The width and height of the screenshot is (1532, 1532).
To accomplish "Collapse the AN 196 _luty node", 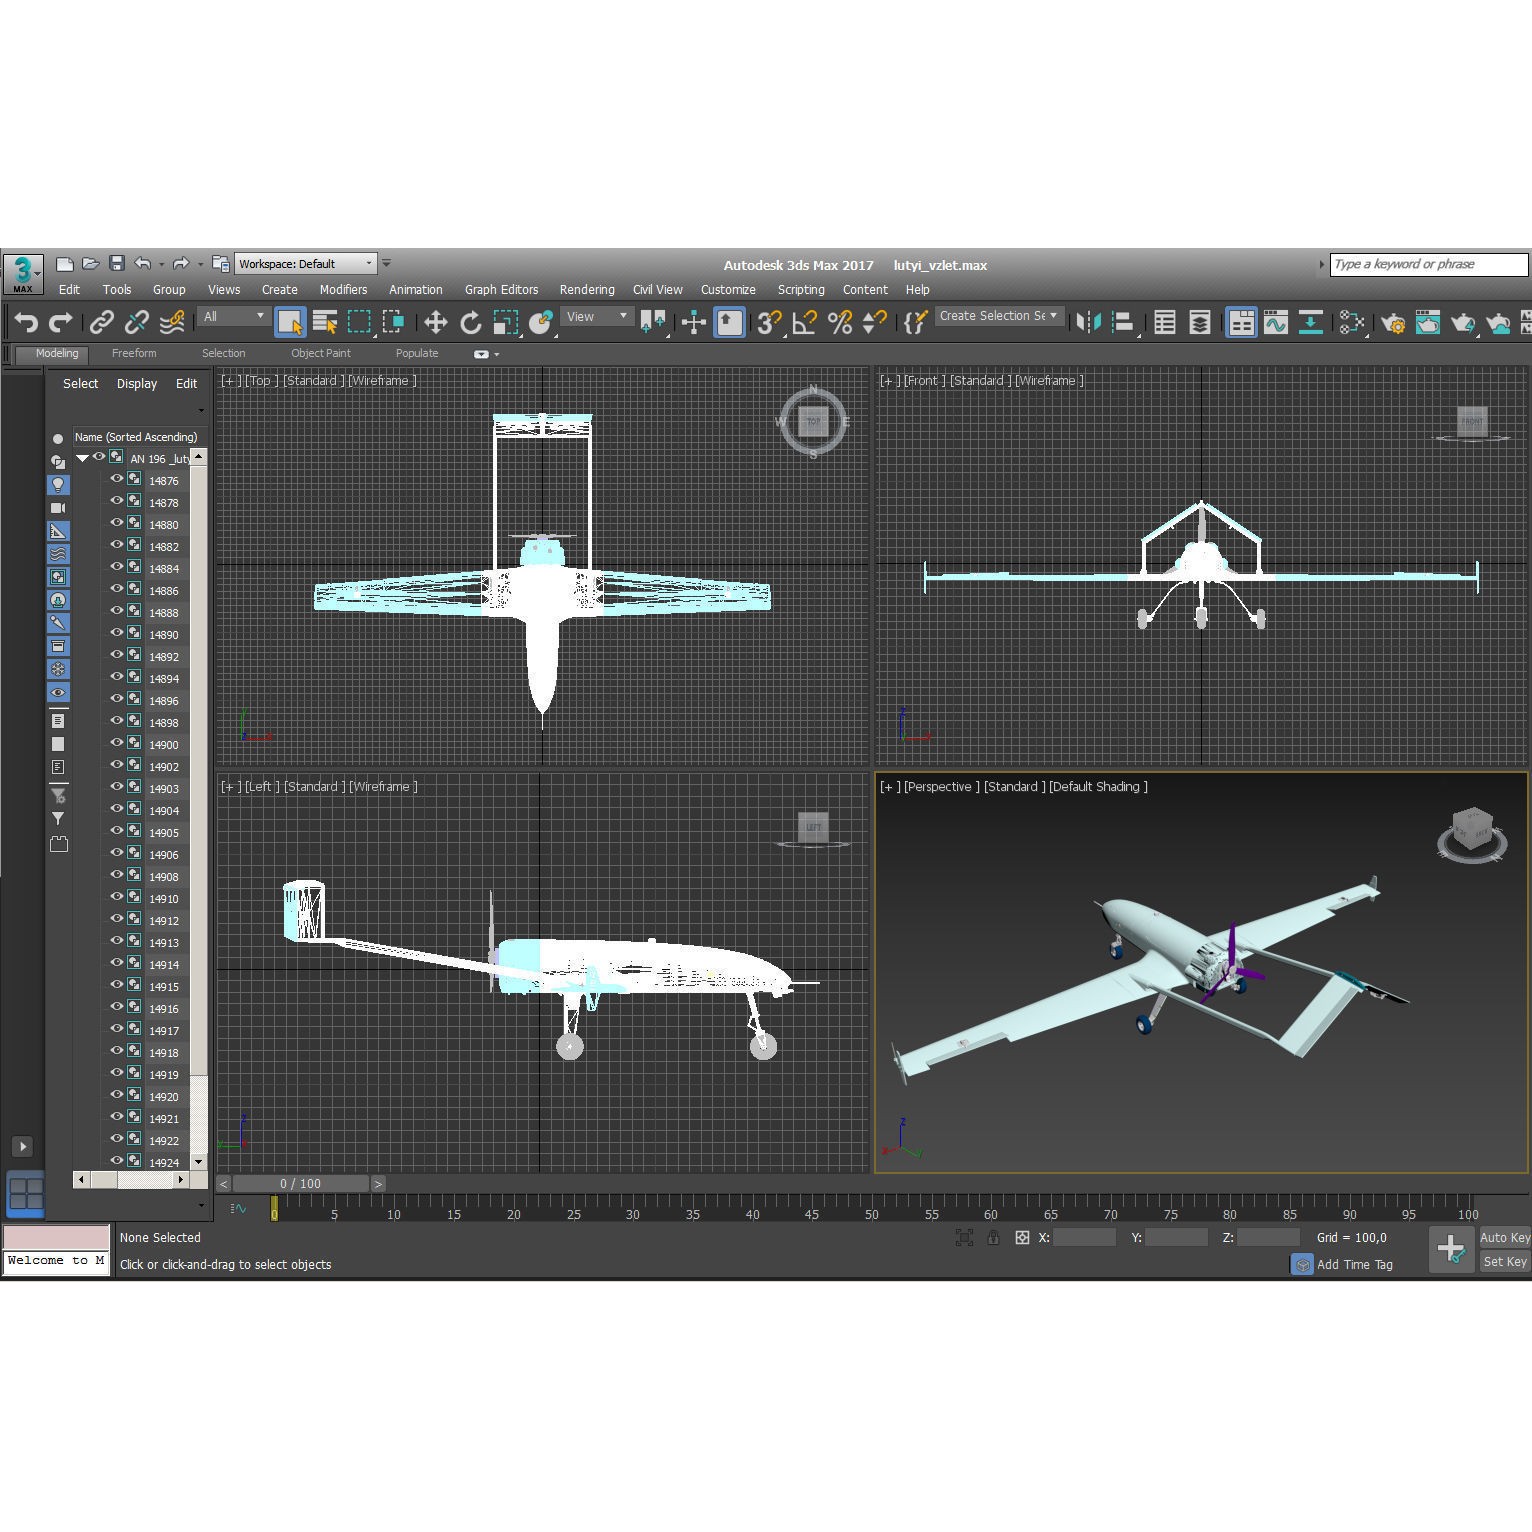I will tap(82, 457).
